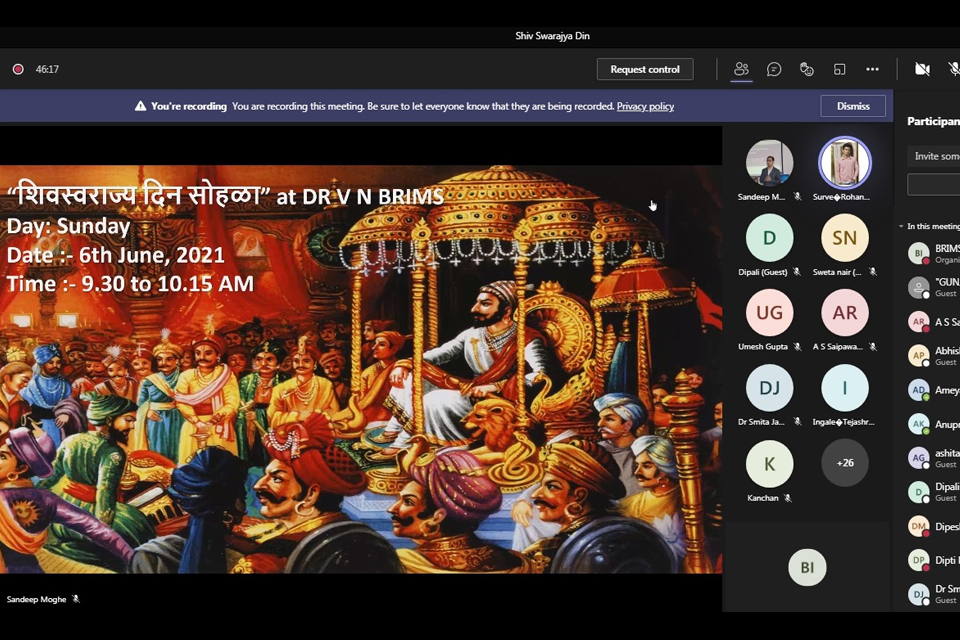960x640 pixels.
Task: Click Kanchan's K avatar
Action: pos(770,464)
